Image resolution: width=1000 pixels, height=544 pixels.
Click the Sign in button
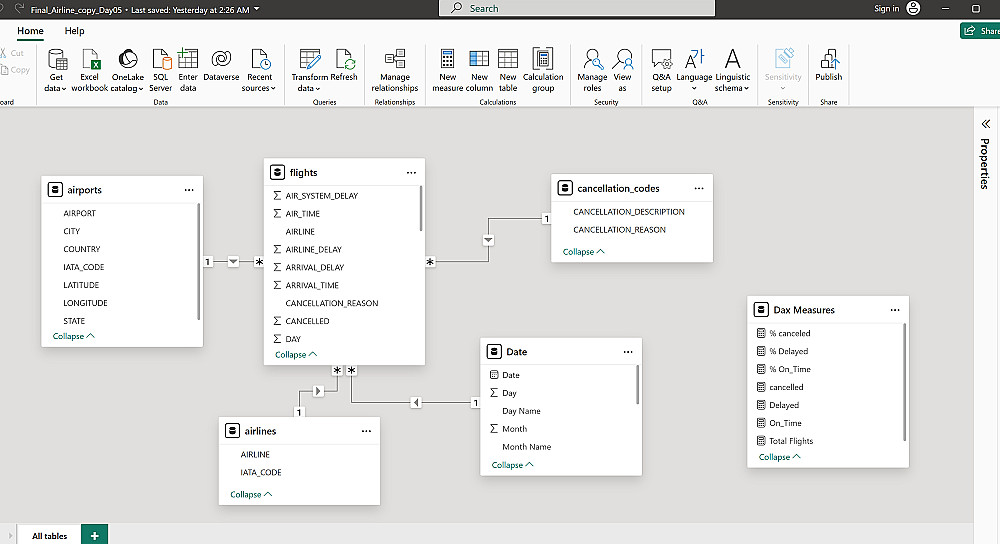coord(886,8)
